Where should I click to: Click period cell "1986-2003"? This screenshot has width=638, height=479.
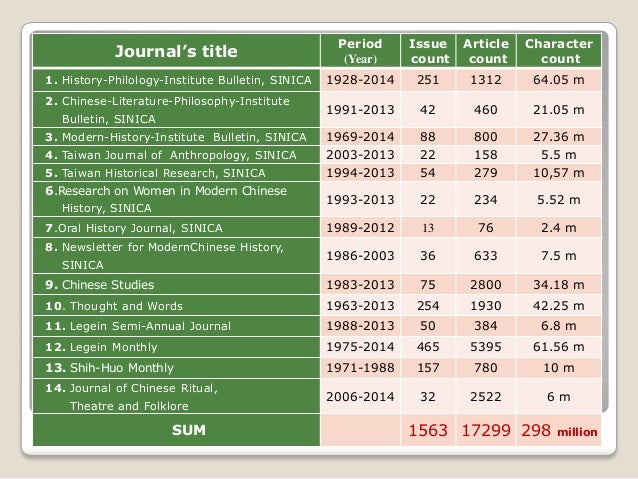coord(360,256)
